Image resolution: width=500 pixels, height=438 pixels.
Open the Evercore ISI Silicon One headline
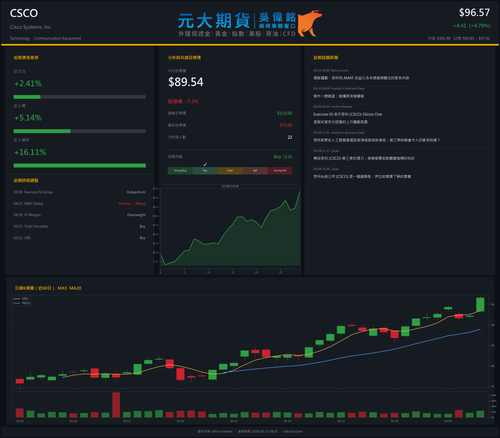348,118
